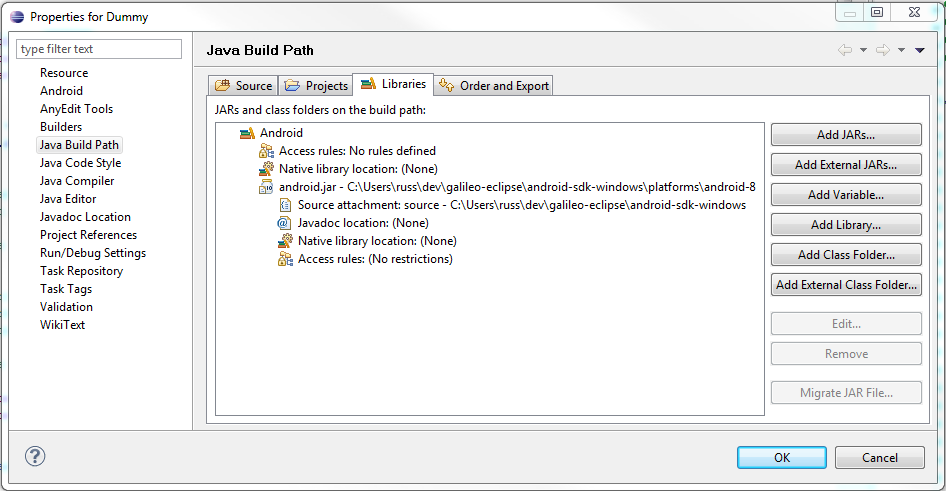Click the Android library container icon

click(247, 133)
